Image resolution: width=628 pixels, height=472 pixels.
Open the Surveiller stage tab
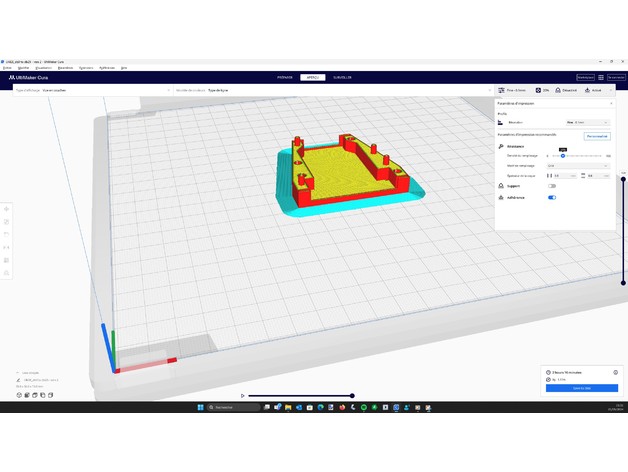(x=342, y=77)
